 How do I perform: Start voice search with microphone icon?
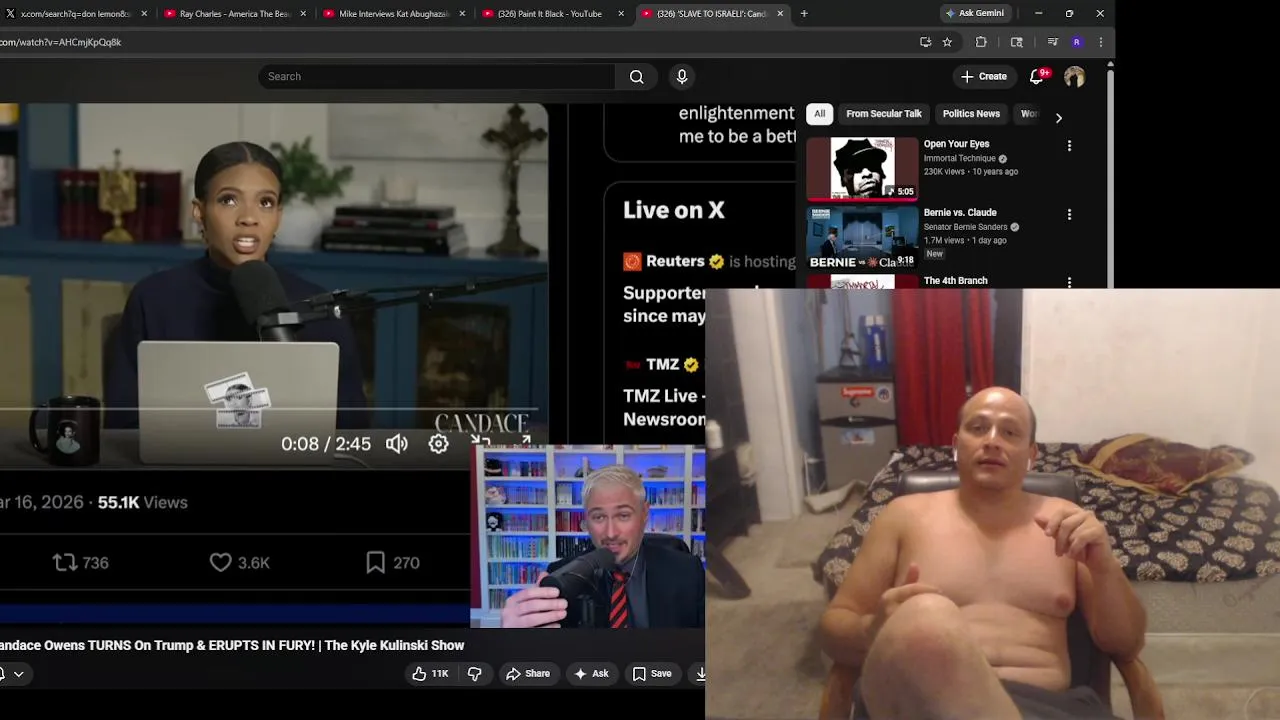tap(682, 77)
